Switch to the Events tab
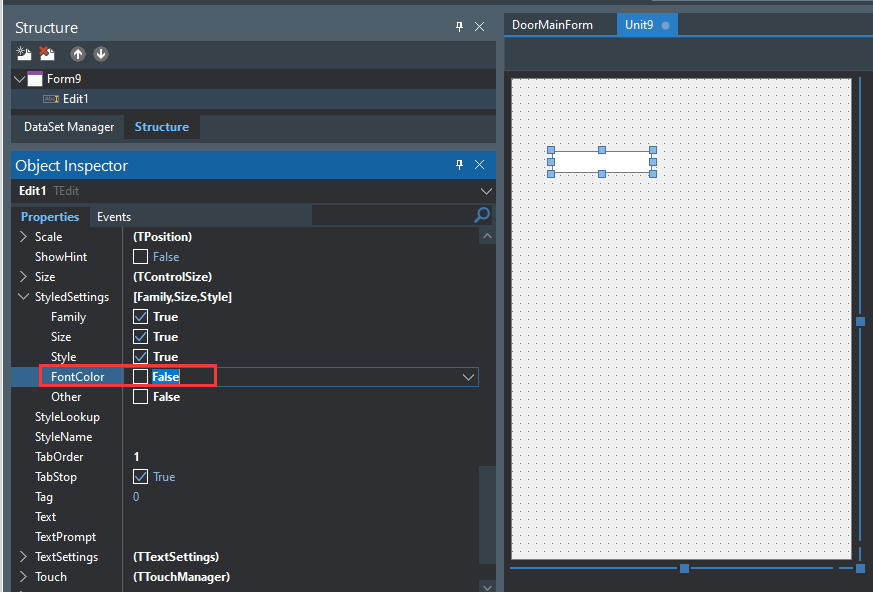Screen dimensions: 873x592 click(x=114, y=217)
